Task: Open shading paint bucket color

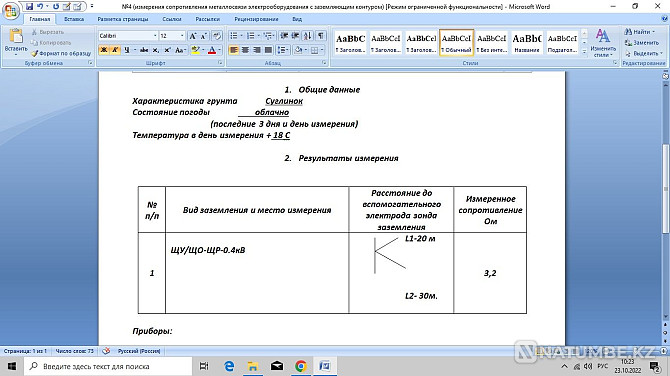Action: click(299, 50)
